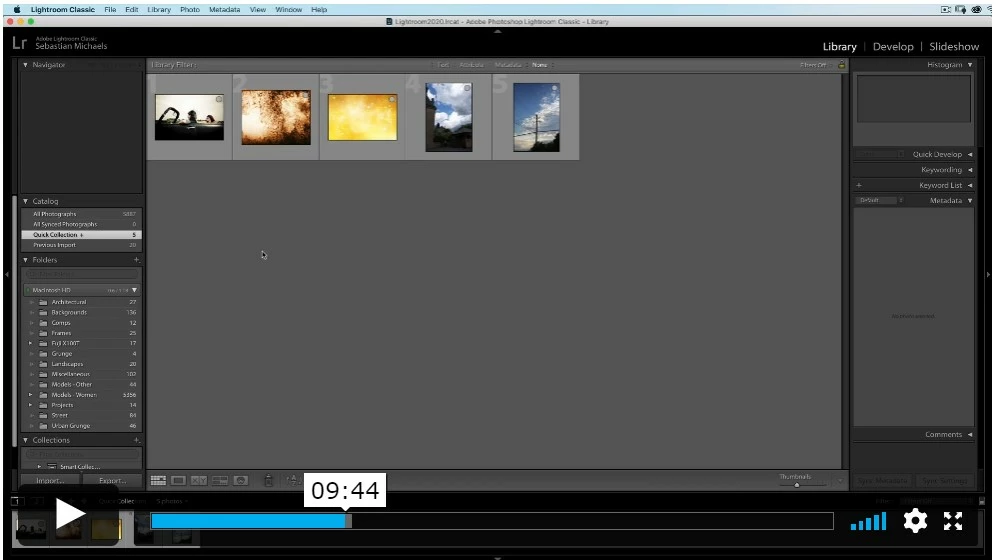
Task: Select Previous Import in Catalog
Action: tap(81, 245)
